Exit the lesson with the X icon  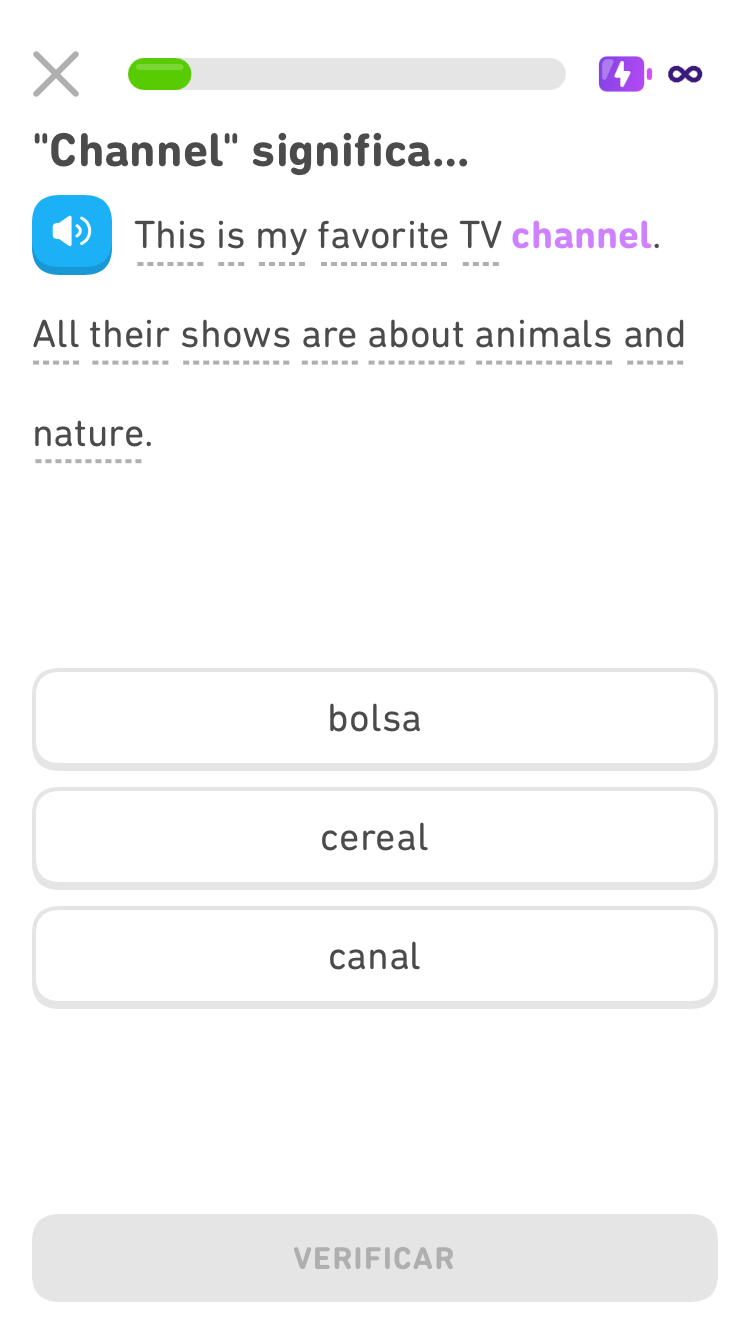(x=55, y=73)
